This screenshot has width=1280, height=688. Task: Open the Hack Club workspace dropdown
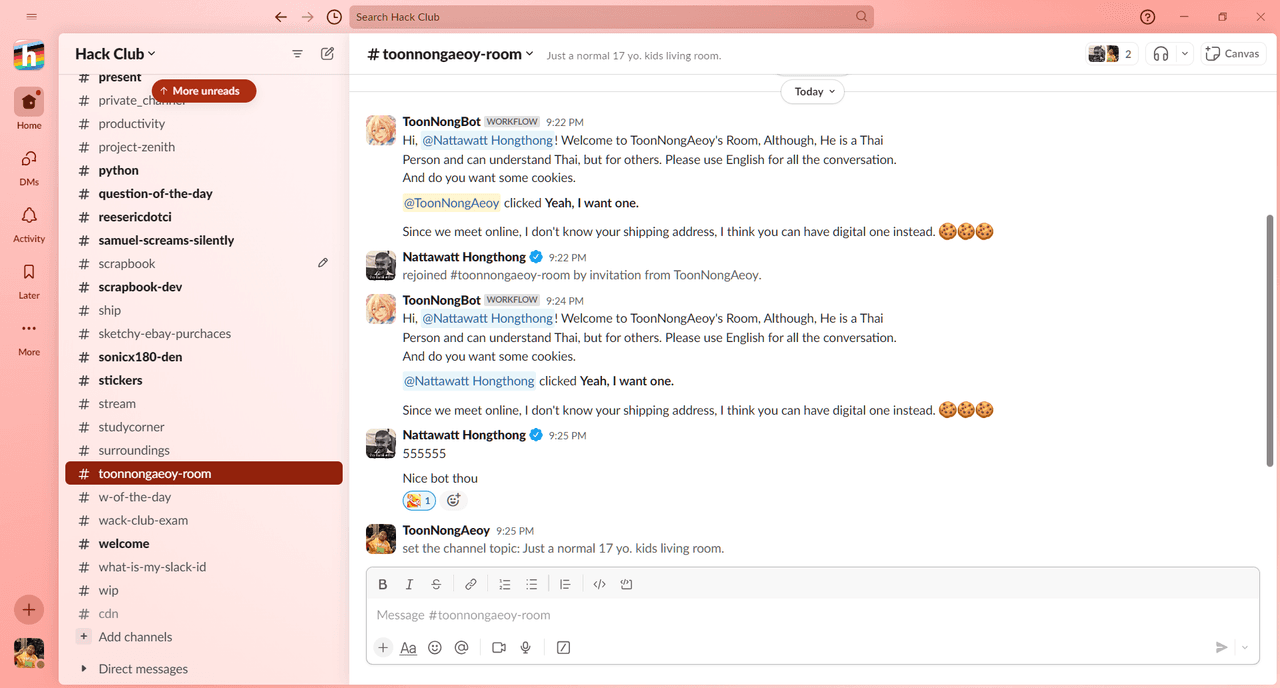tap(116, 54)
